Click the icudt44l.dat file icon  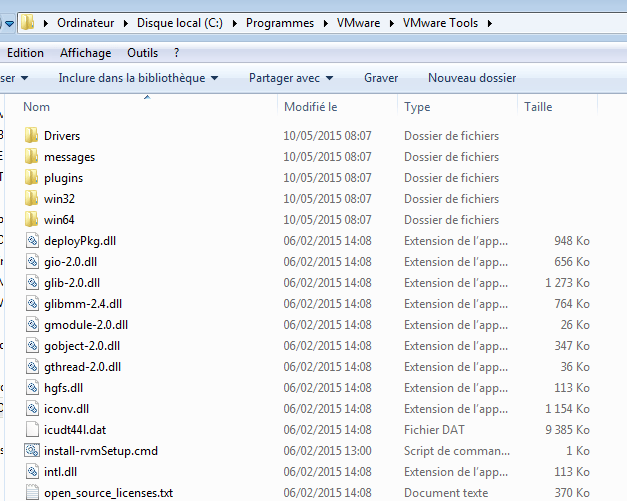point(31,429)
